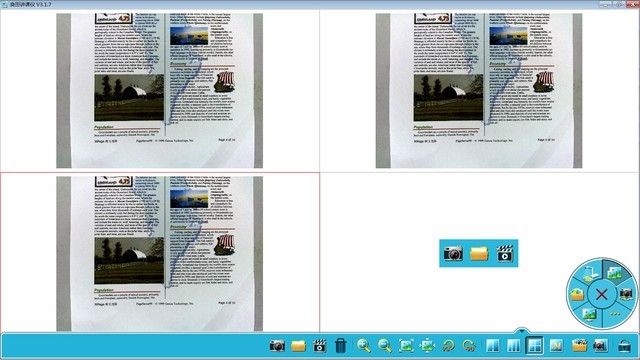The height and width of the screenshot is (360, 640).
Task: Zoom out using the minus magnifier
Action: [384, 346]
